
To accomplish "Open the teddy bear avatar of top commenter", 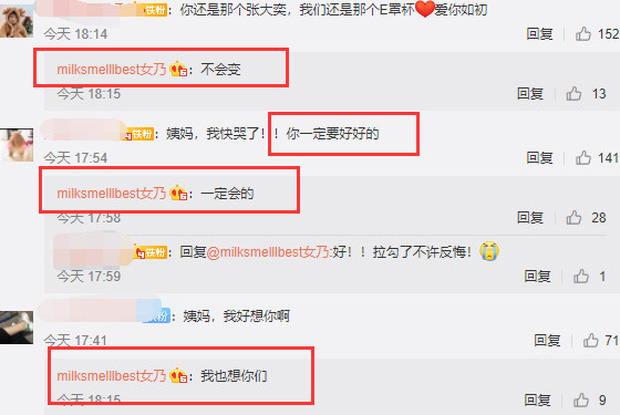I will [x=16, y=22].
